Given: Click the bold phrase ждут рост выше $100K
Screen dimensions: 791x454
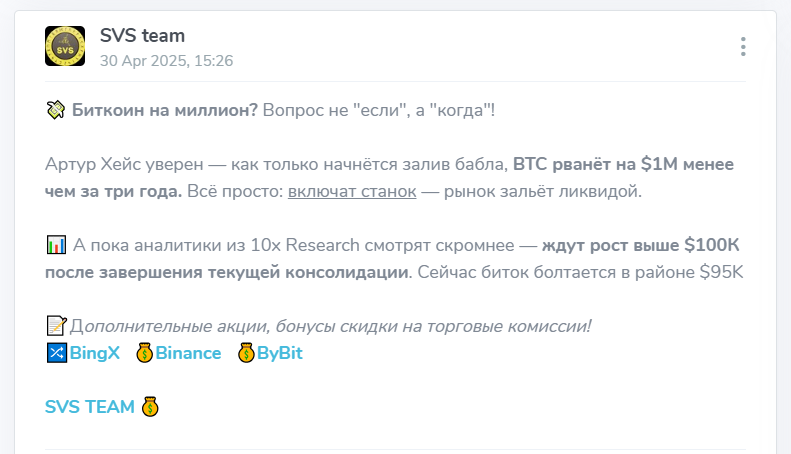Looking at the screenshot, I should point(641,245).
